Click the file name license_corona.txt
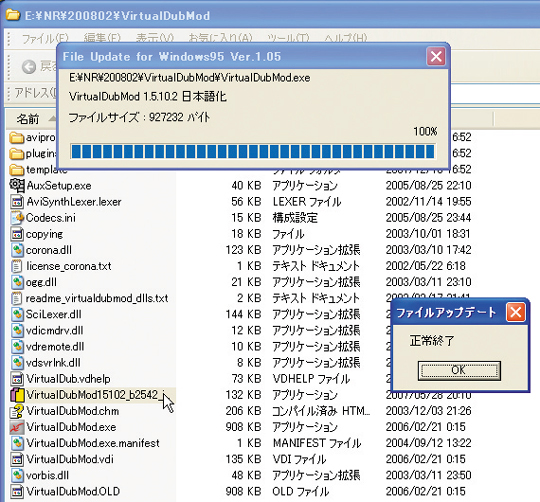 pos(69,266)
